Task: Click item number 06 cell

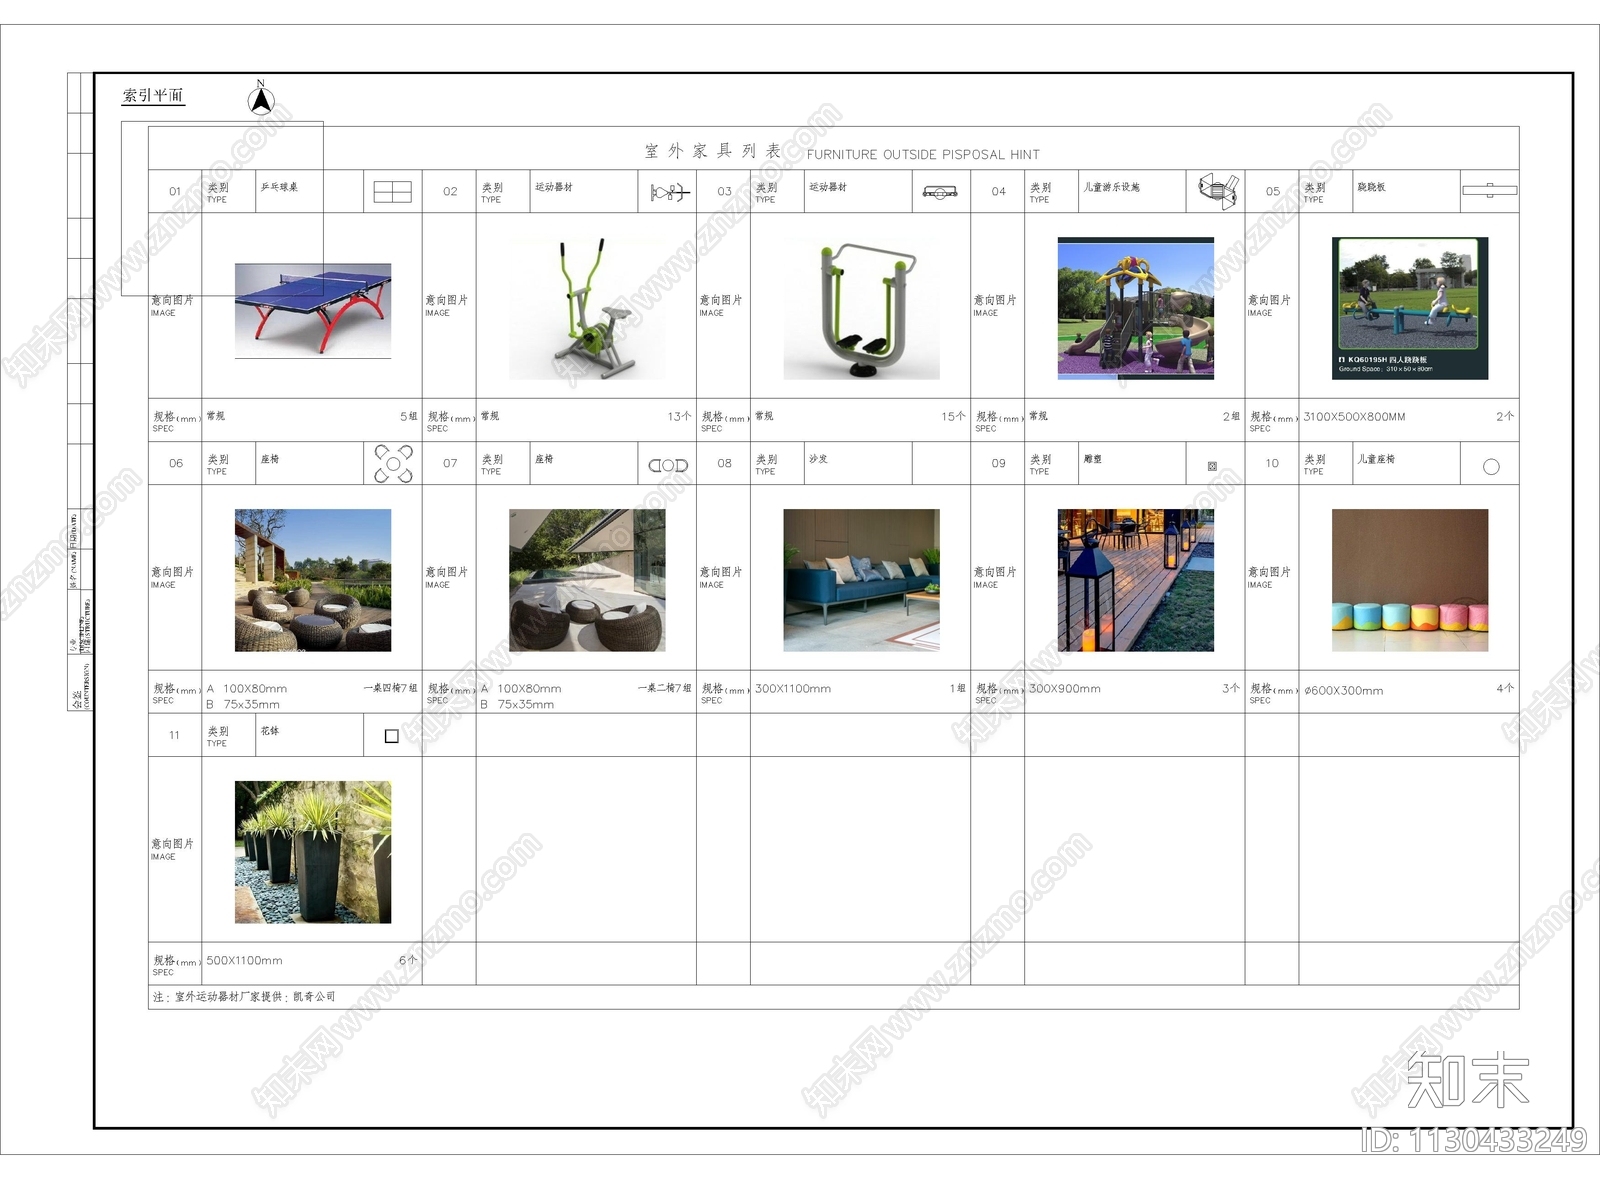Action: (175, 463)
